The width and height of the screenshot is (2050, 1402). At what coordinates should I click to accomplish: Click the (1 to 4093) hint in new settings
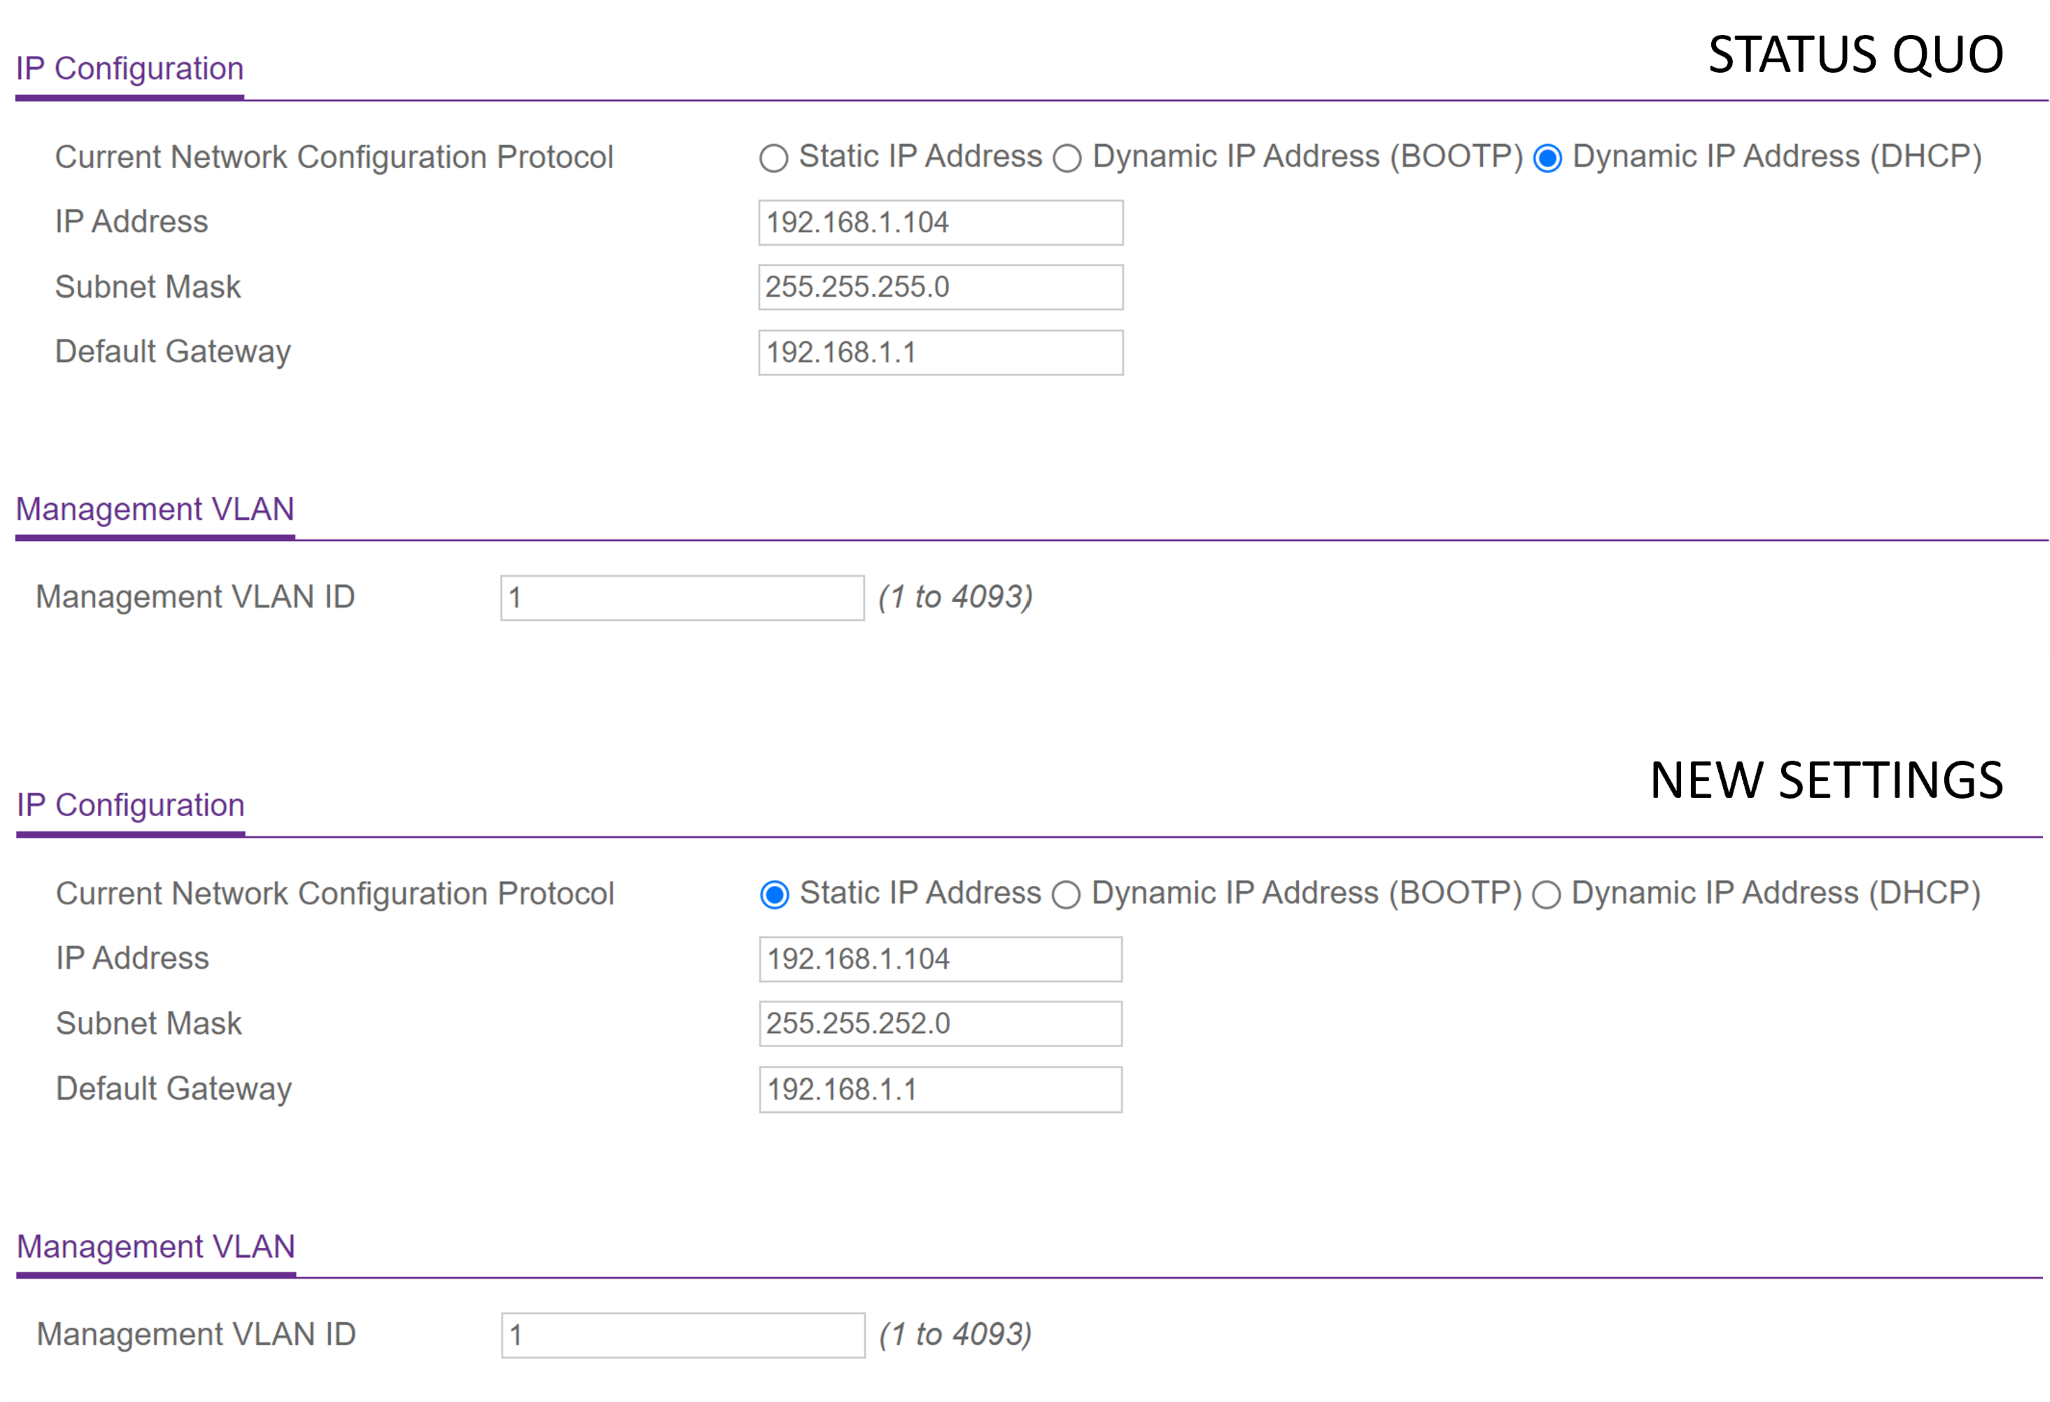coord(956,1334)
